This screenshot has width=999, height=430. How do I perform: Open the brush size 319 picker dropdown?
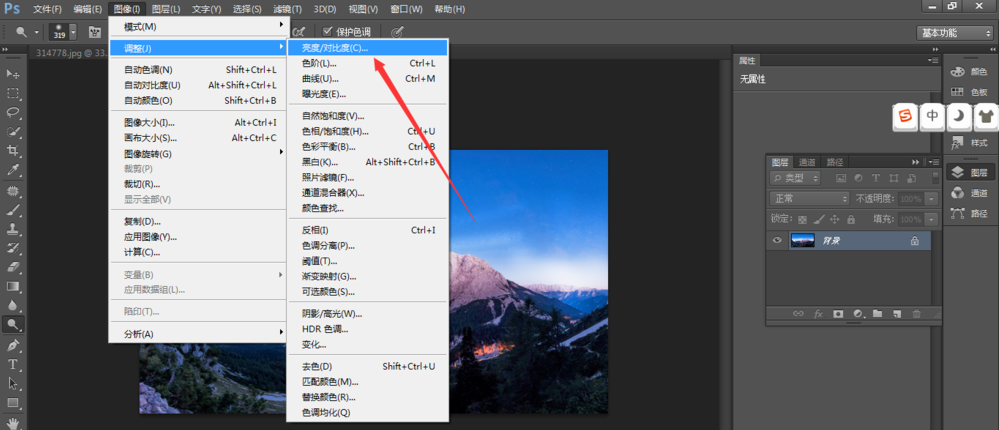(x=74, y=32)
